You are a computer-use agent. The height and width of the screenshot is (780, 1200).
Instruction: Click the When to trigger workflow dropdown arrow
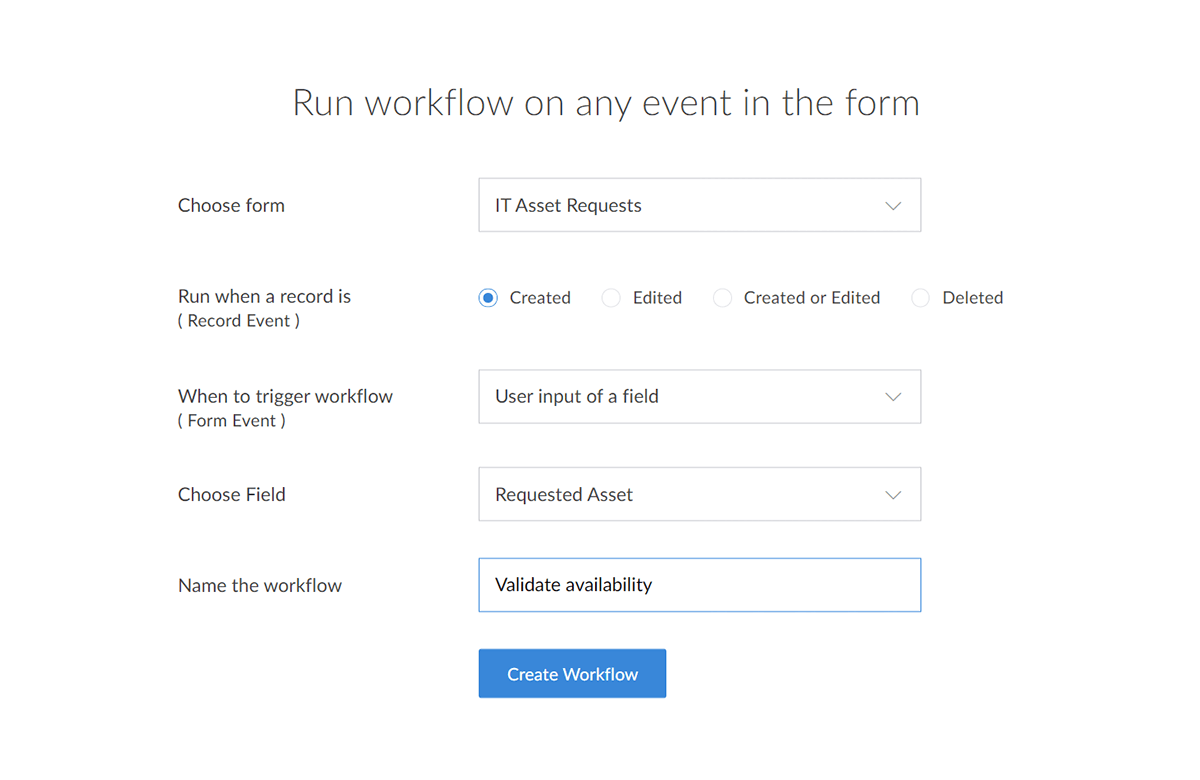pyautogui.click(x=892, y=396)
